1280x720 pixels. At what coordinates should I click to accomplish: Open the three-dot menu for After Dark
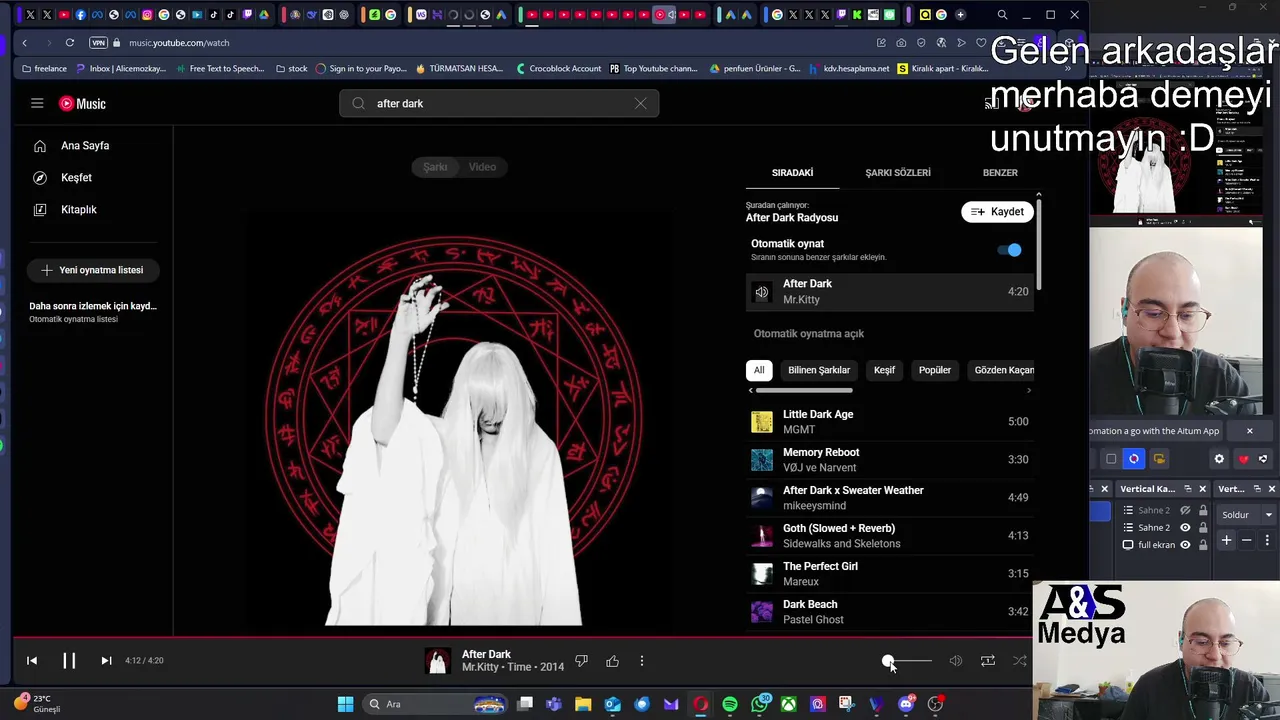(642, 661)
